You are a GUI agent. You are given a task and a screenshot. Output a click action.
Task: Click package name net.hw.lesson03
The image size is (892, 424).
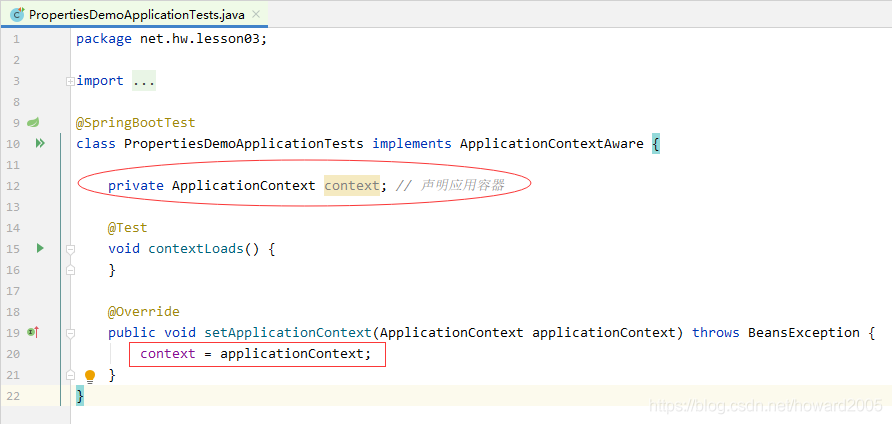click(x=201, y=39)
